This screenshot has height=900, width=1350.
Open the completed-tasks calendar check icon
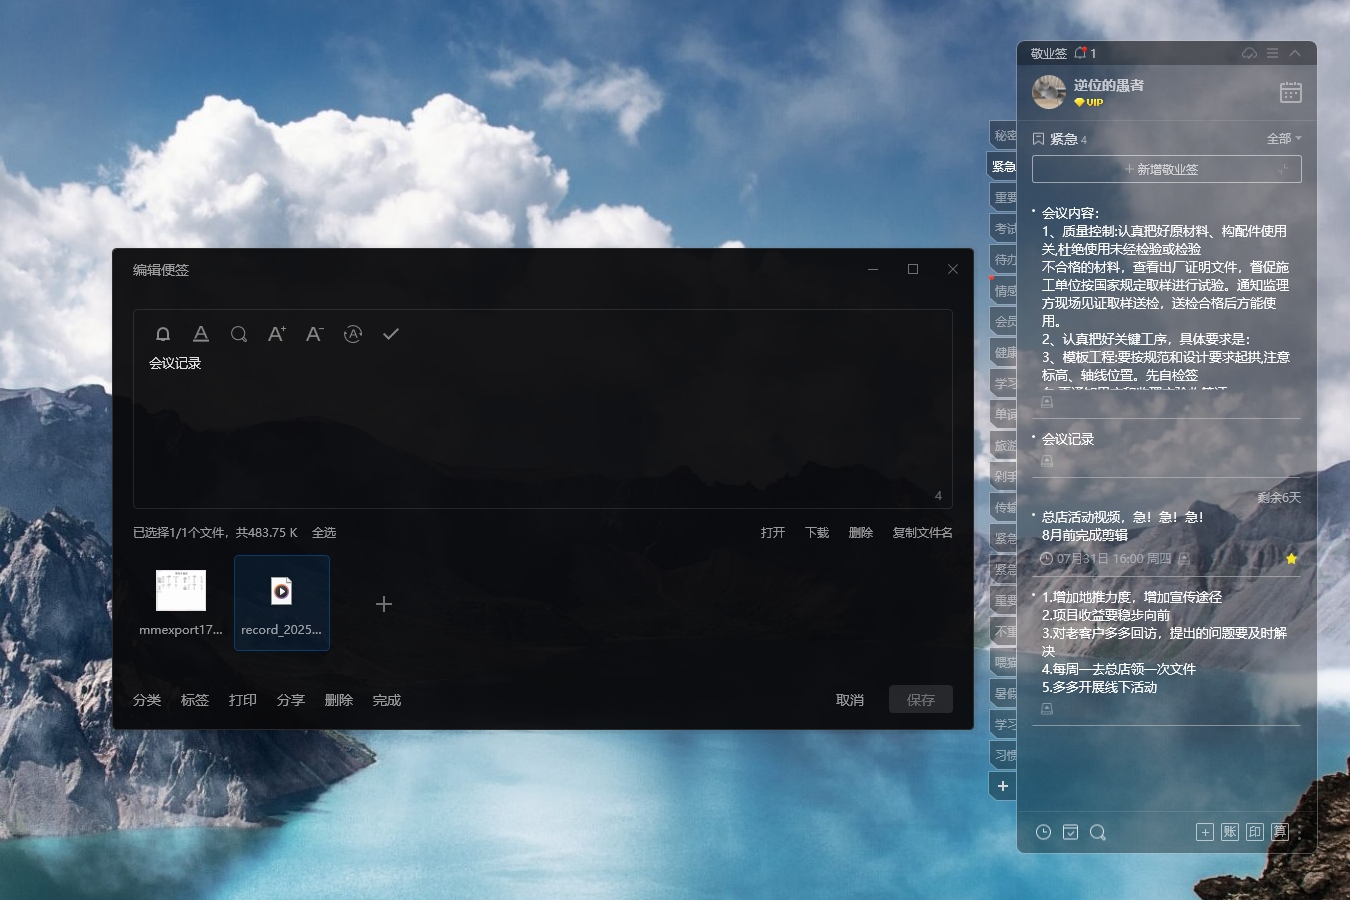point(1070,832)
